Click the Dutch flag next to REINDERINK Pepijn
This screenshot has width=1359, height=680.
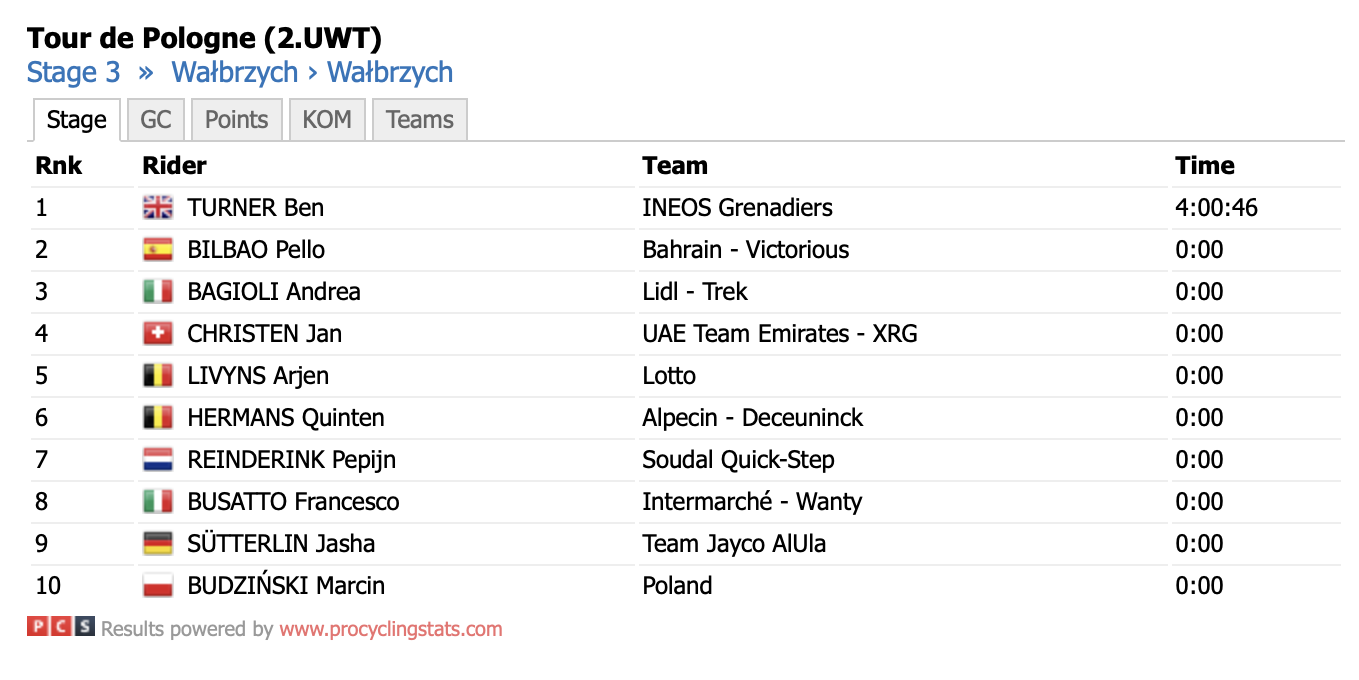click(158, 460)
